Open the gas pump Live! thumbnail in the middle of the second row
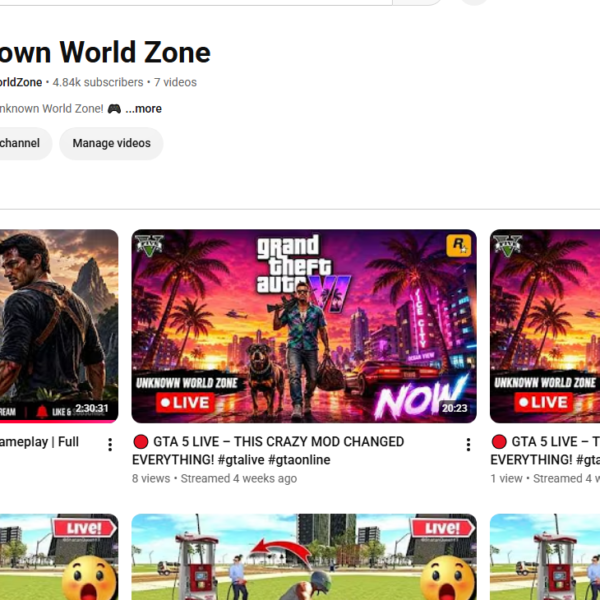Image resolution: width=600 pixels, height=600 pixels. 304,557
